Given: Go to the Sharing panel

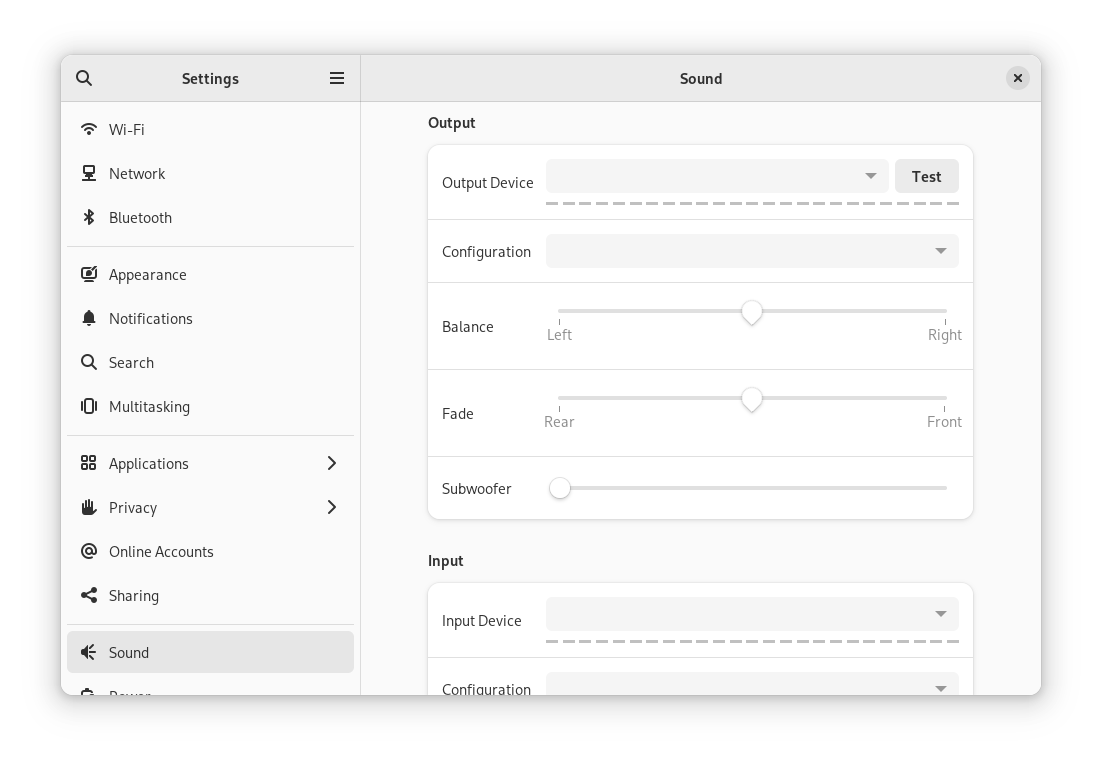Looking at the screenshot, I should (x=210, y=595).
